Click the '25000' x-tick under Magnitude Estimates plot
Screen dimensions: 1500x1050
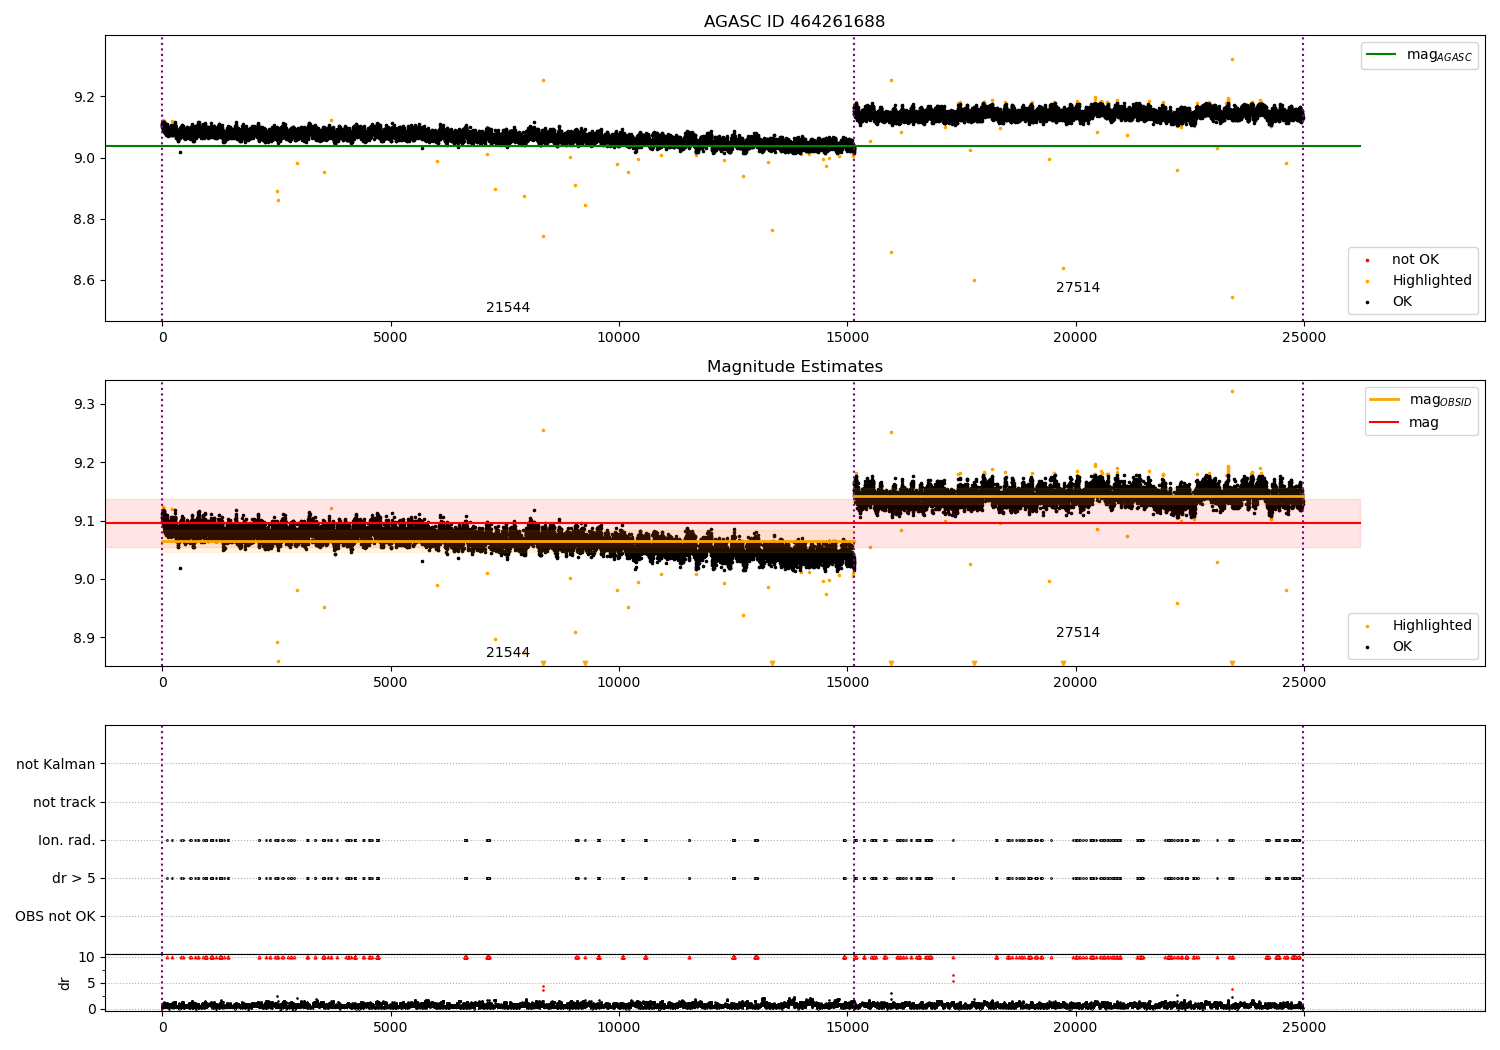(1304, 683)
